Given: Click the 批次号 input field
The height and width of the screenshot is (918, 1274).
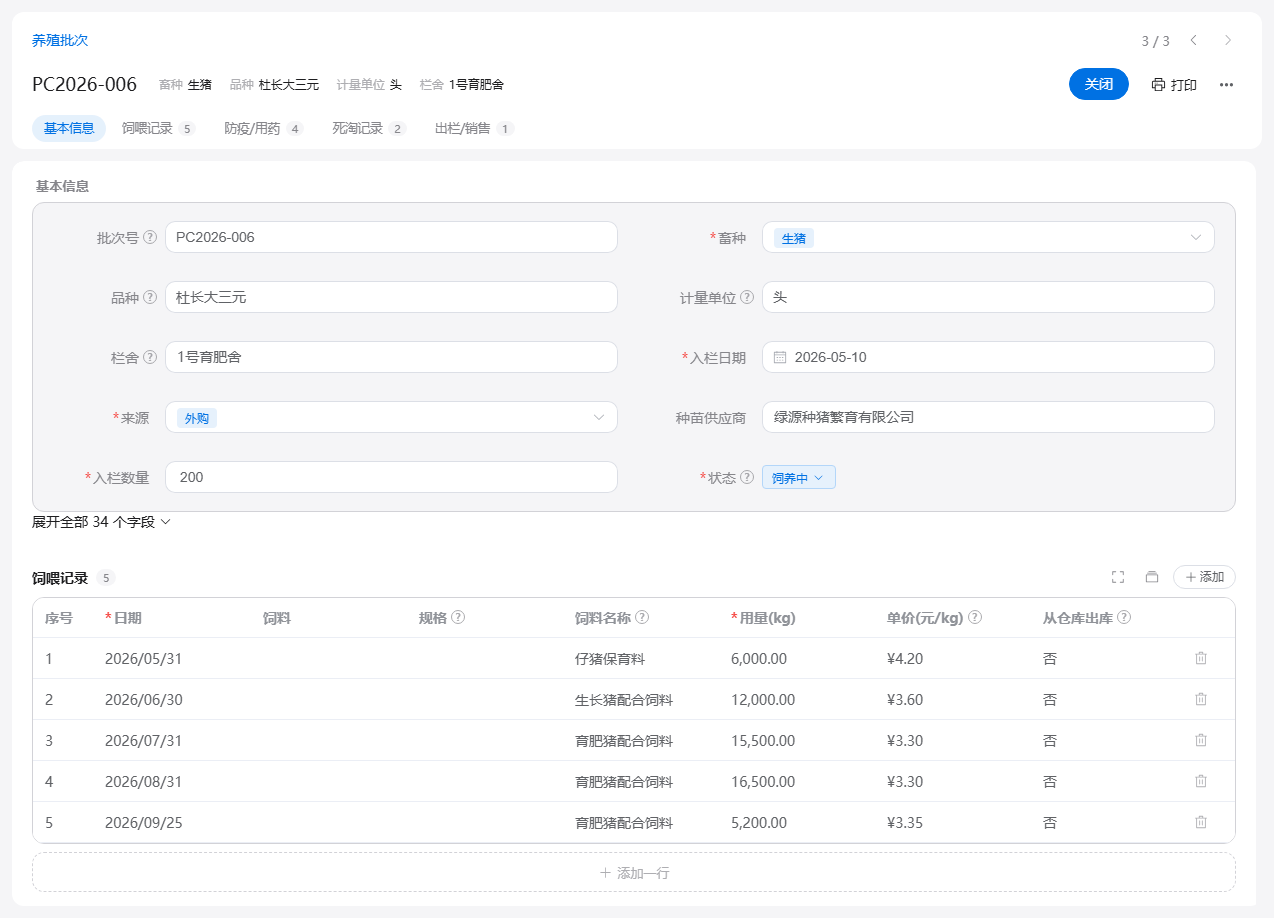Looking at the screenshot, I should point(391,237).
